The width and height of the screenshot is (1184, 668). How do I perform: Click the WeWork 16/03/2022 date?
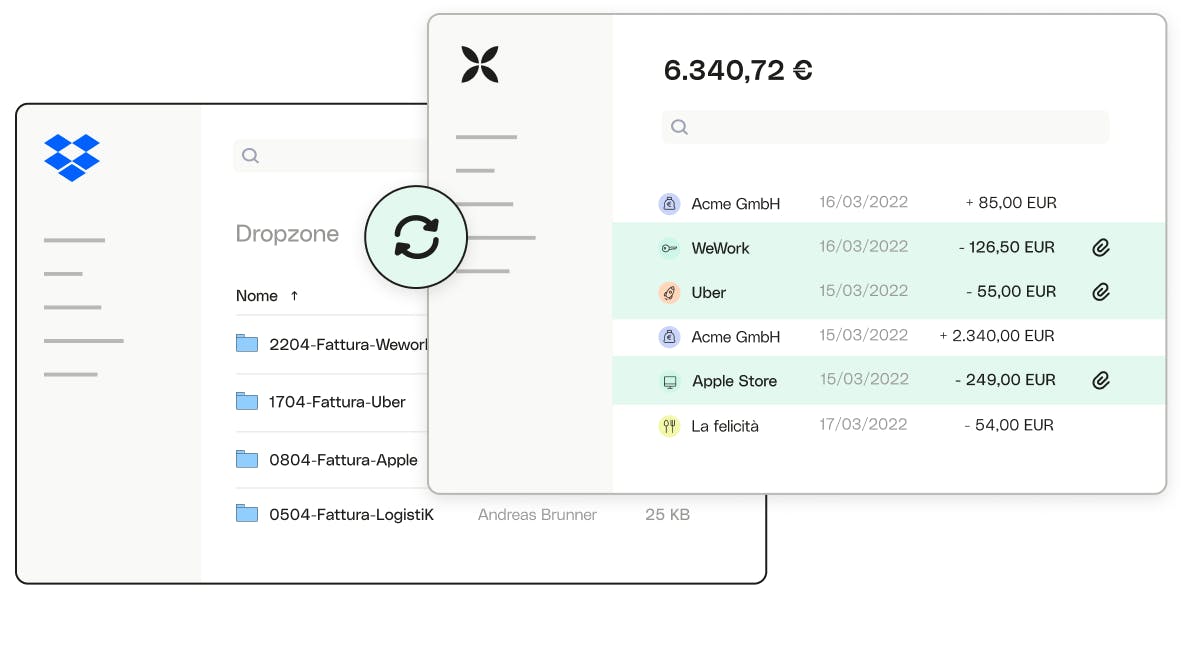[864, 246]
